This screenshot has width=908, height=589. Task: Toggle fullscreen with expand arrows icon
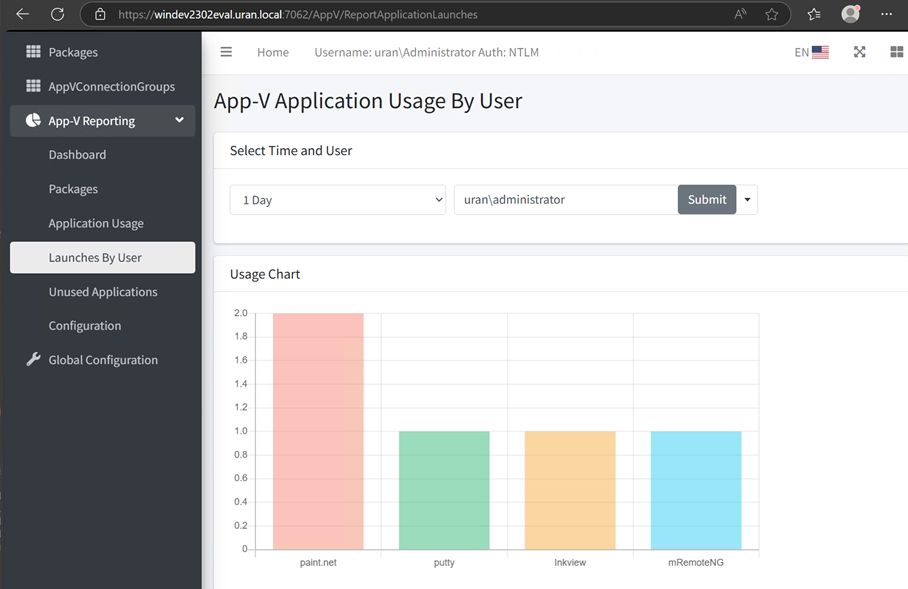tap(859, 52)
